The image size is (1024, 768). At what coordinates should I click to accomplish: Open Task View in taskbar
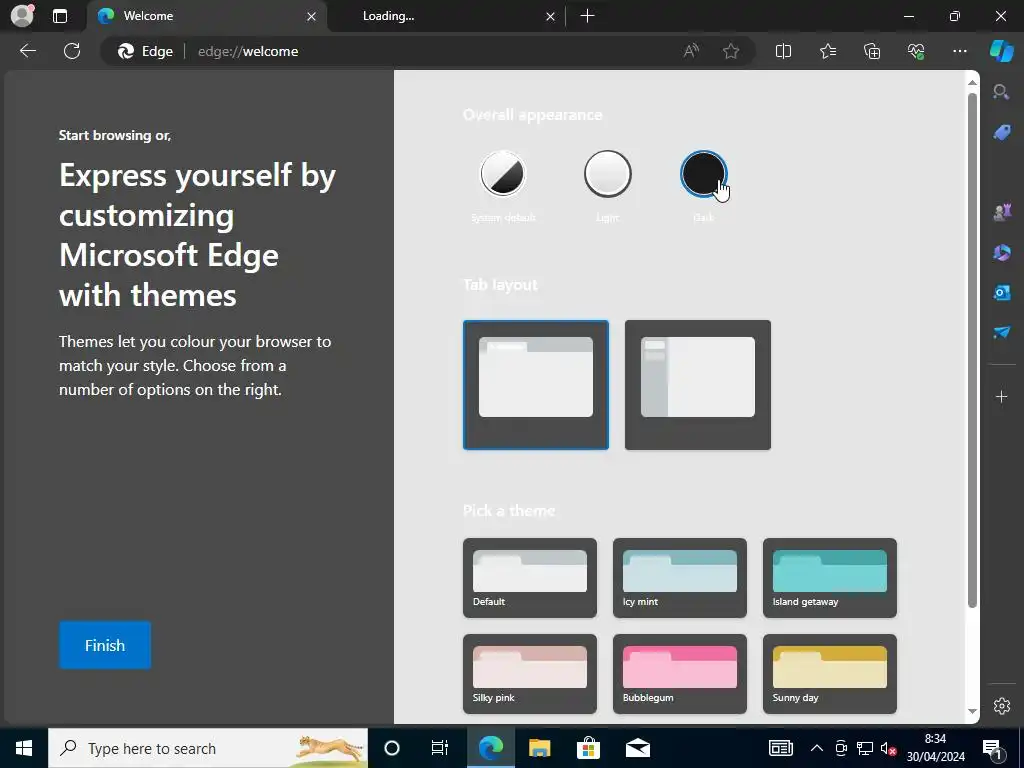point(440,748)
